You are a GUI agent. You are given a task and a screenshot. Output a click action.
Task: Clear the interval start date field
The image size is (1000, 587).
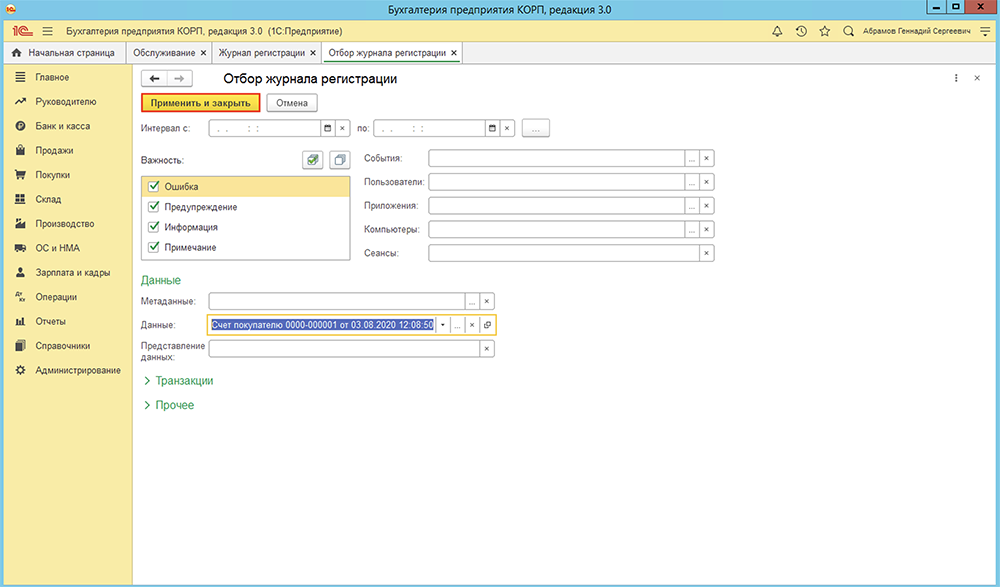[342, 128]
